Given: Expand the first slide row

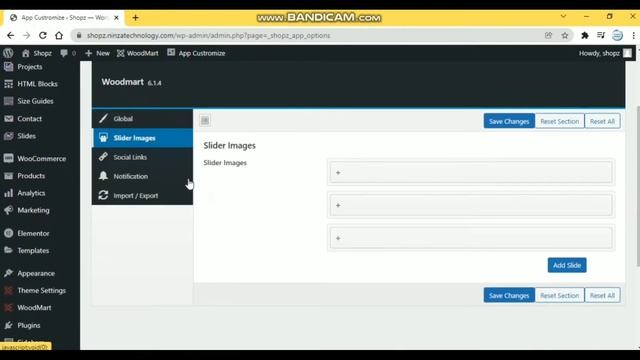Looking at the screenshot, I should click(471, 172).
